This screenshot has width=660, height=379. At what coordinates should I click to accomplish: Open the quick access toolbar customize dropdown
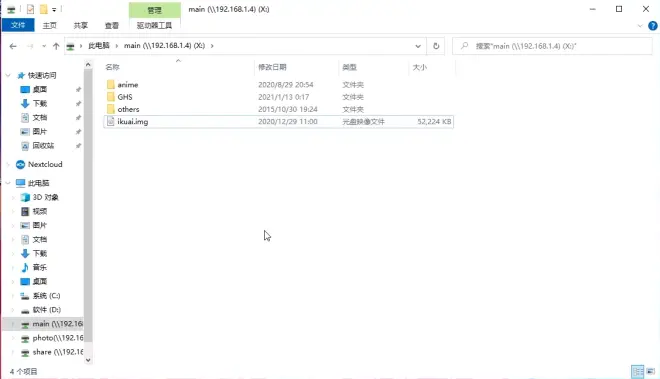coord(54,9)
